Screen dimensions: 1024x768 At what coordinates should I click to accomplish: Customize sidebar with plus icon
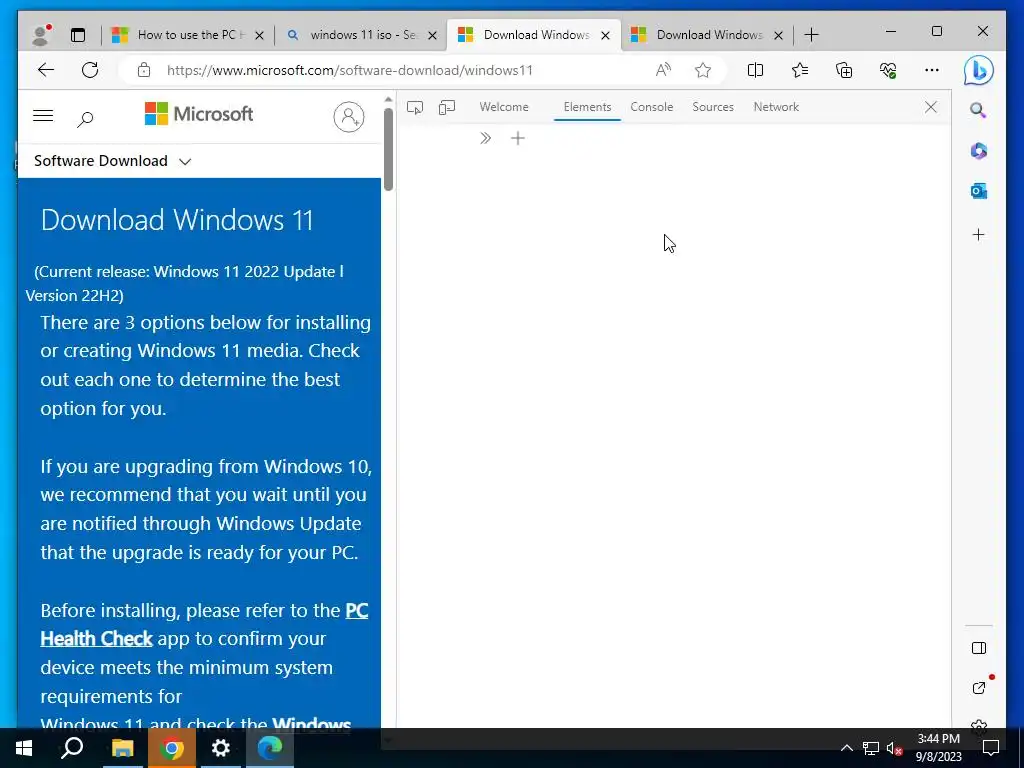(x=978, y=234)
